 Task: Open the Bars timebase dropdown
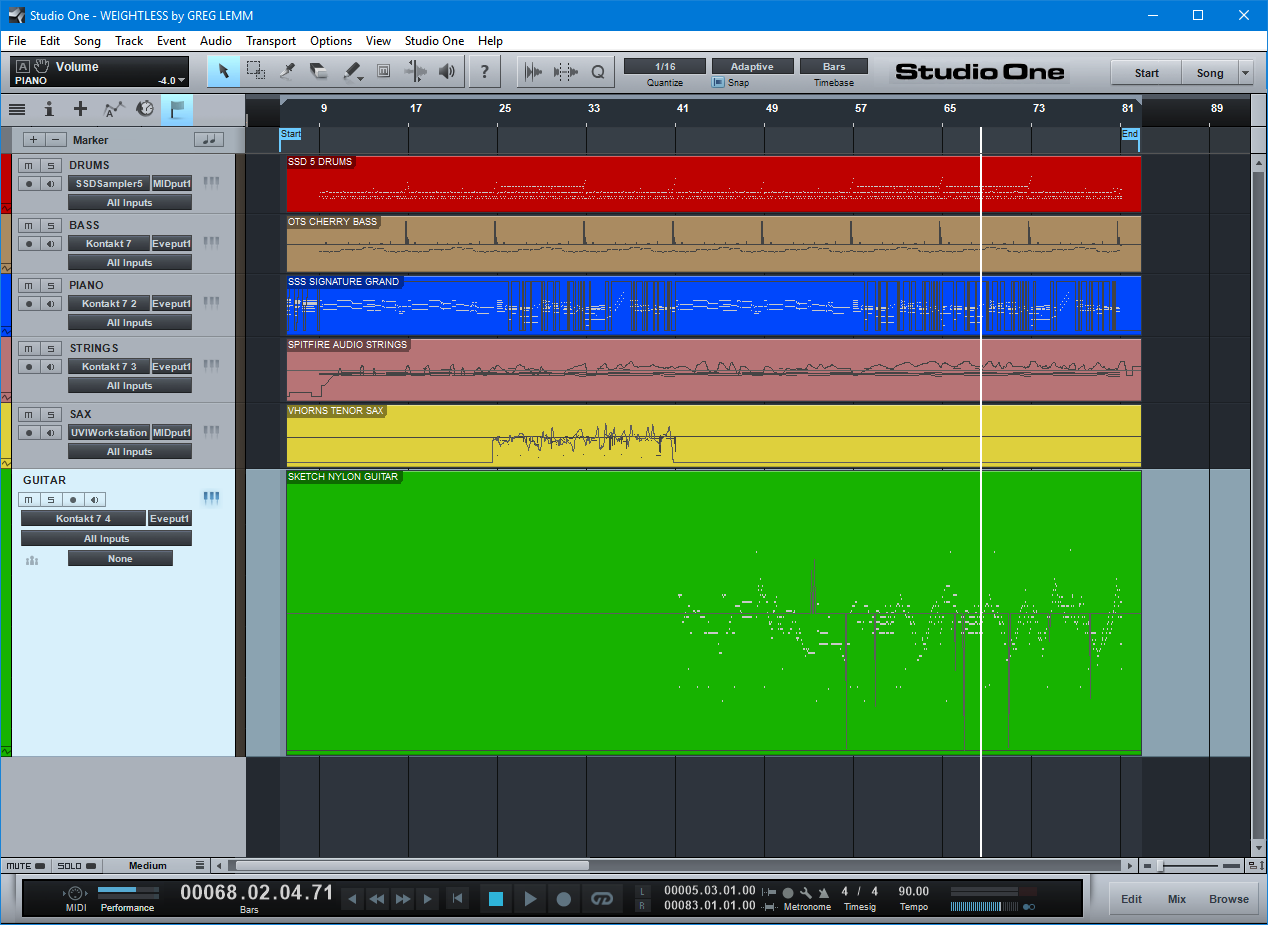pos(834,66)
